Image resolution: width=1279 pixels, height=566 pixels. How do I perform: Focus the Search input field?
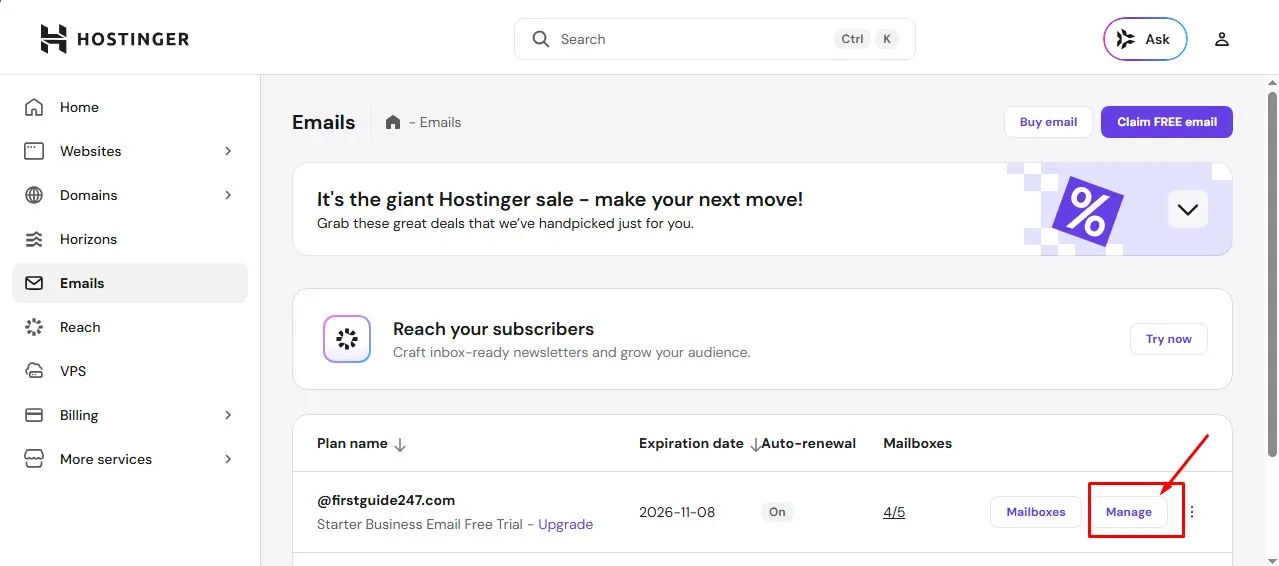click(715, 39)
